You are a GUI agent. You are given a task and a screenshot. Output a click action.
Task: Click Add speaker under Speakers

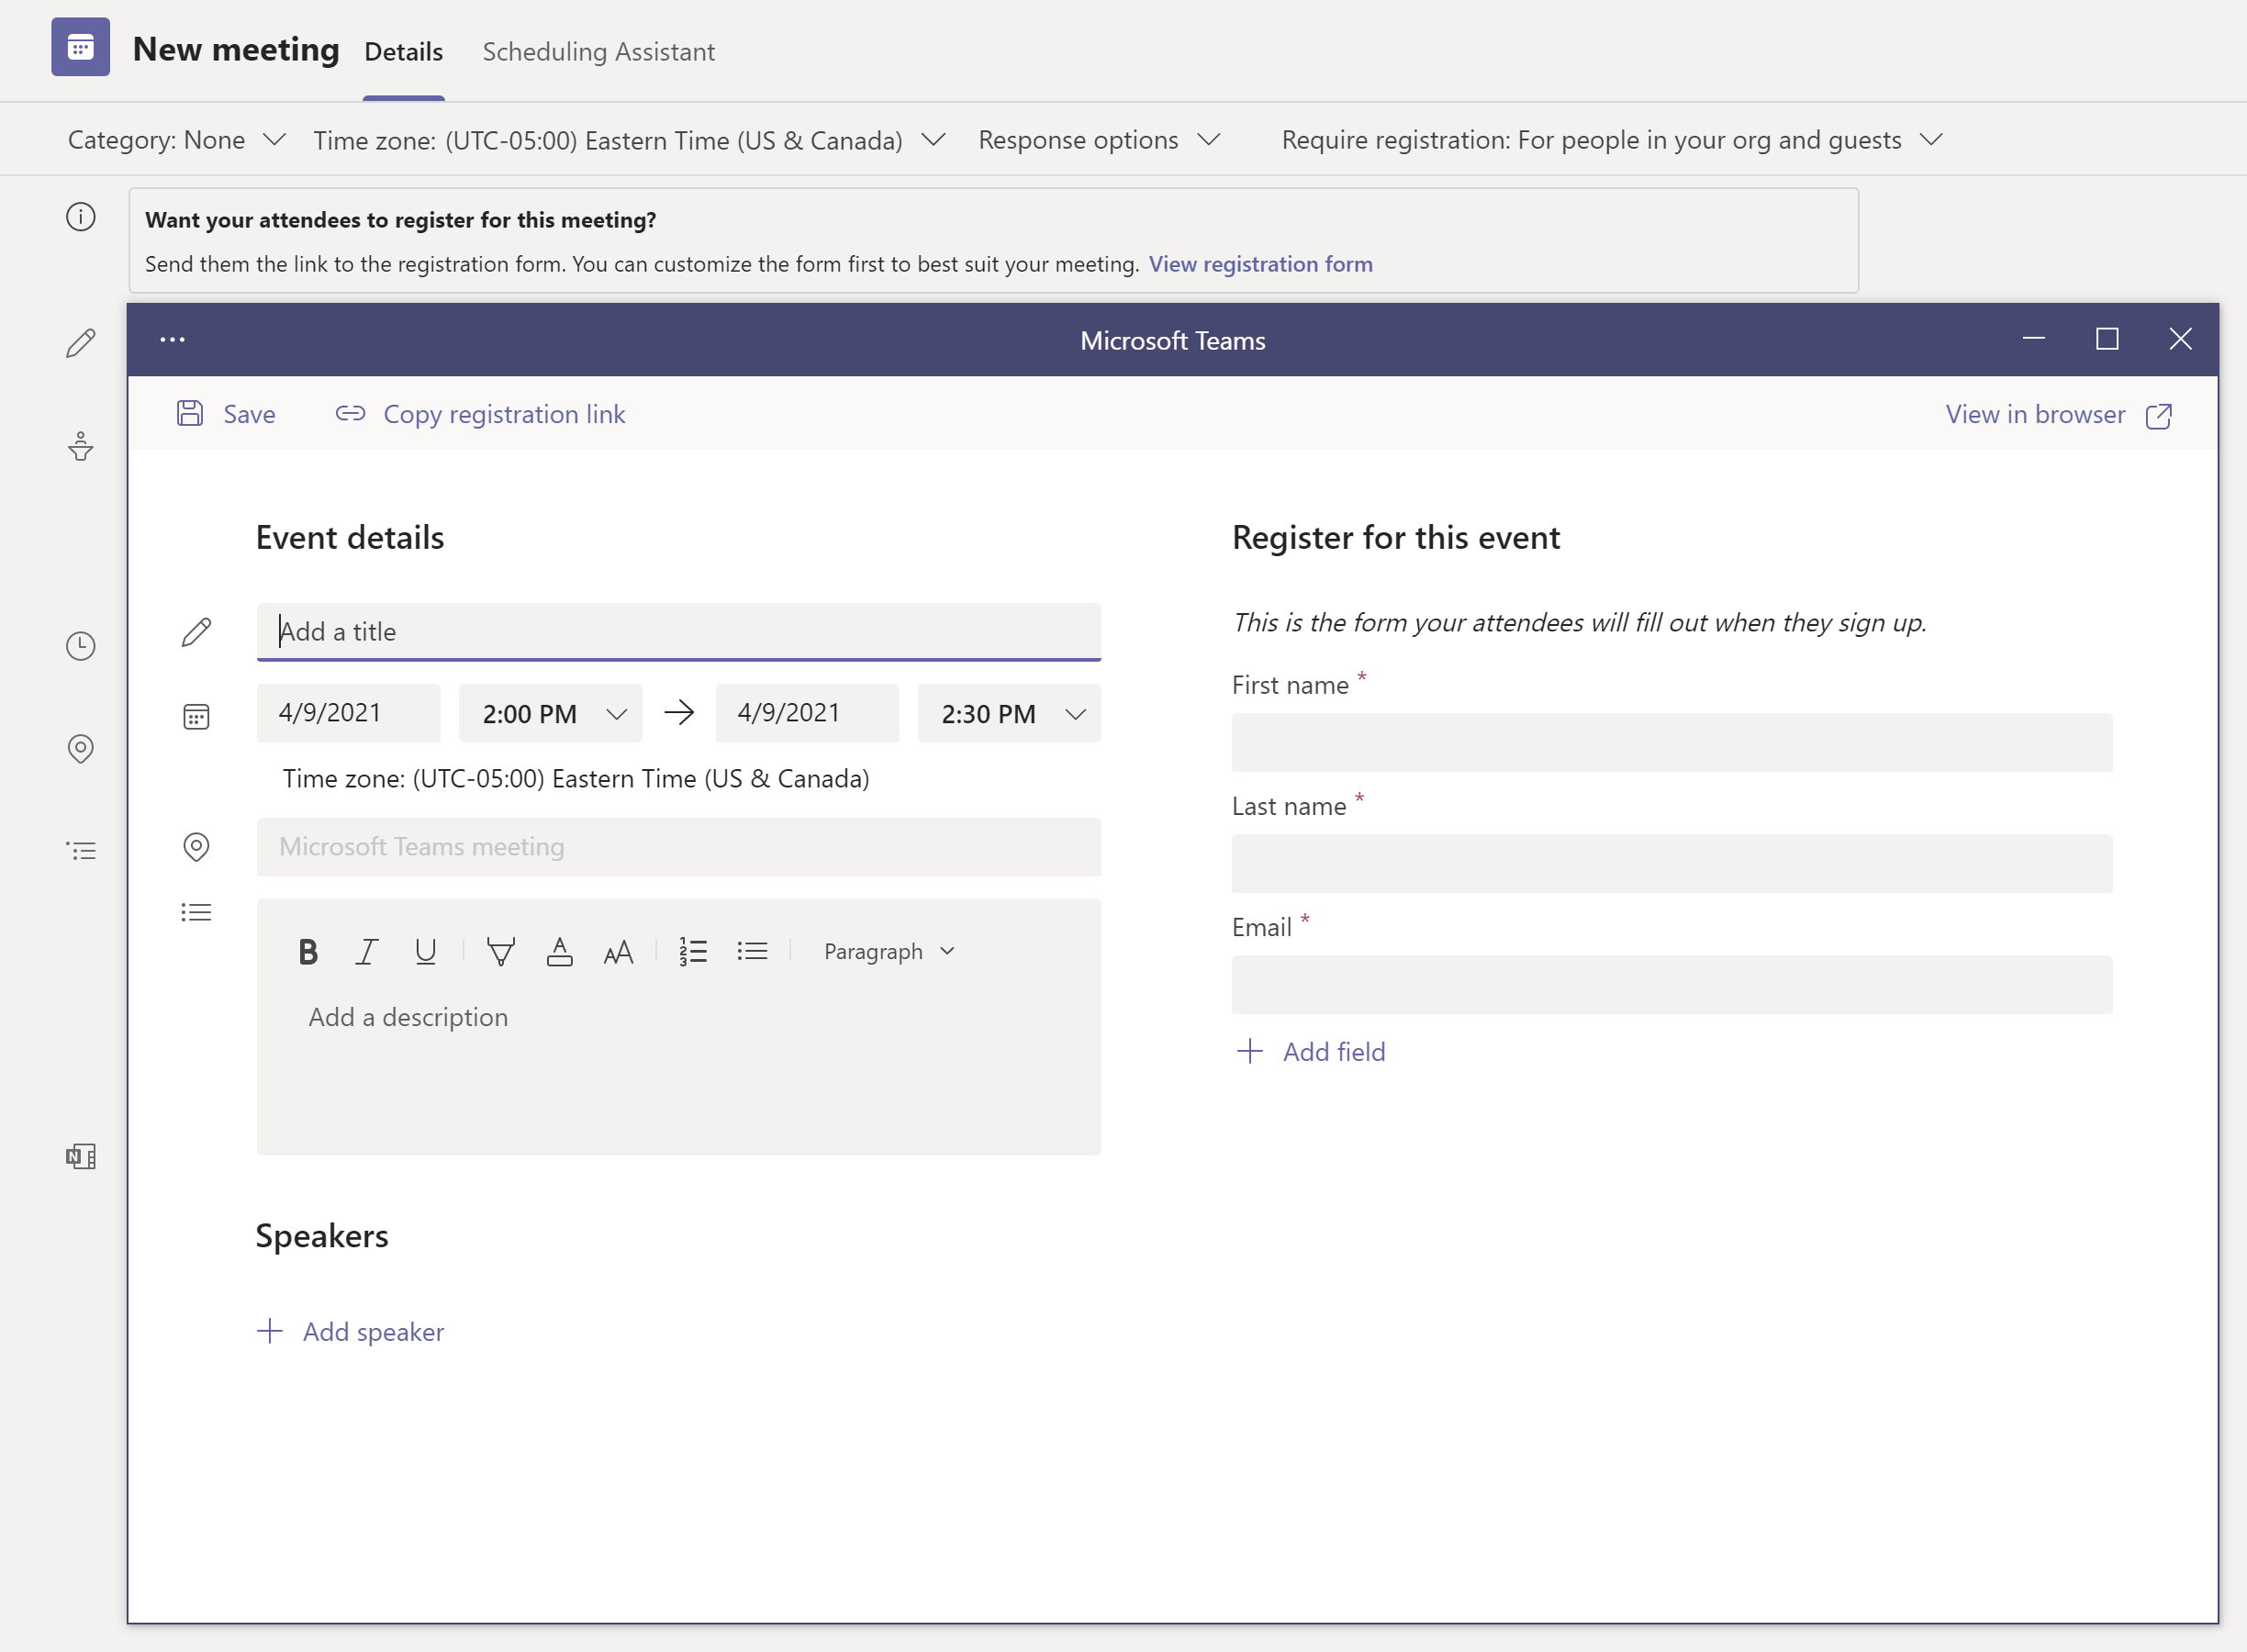click(x=350, y=1332)
